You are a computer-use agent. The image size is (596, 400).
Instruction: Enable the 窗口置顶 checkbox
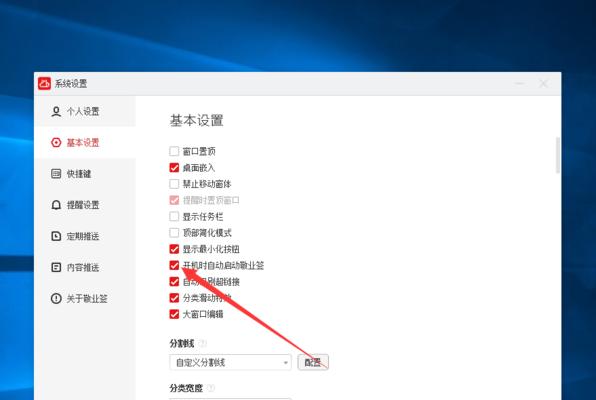[x=174, y=151]
